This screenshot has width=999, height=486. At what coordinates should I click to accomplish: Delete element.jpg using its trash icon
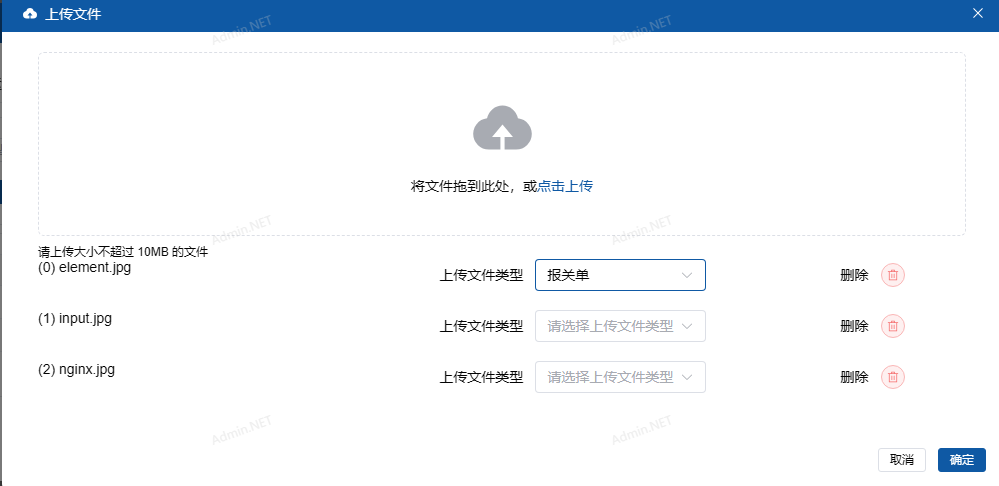893,275
